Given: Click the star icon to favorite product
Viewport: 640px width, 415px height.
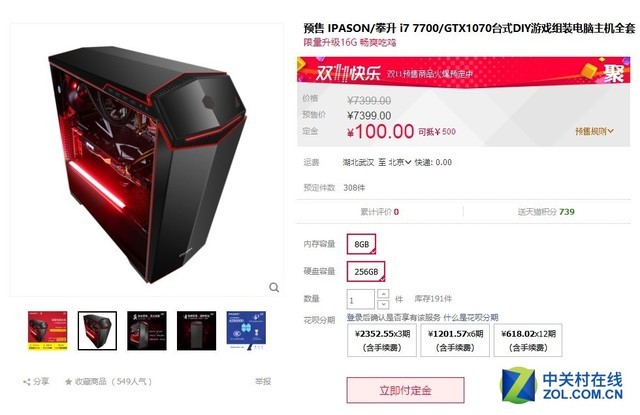Looking at the screenshot, I should click(x=68, y=382).
